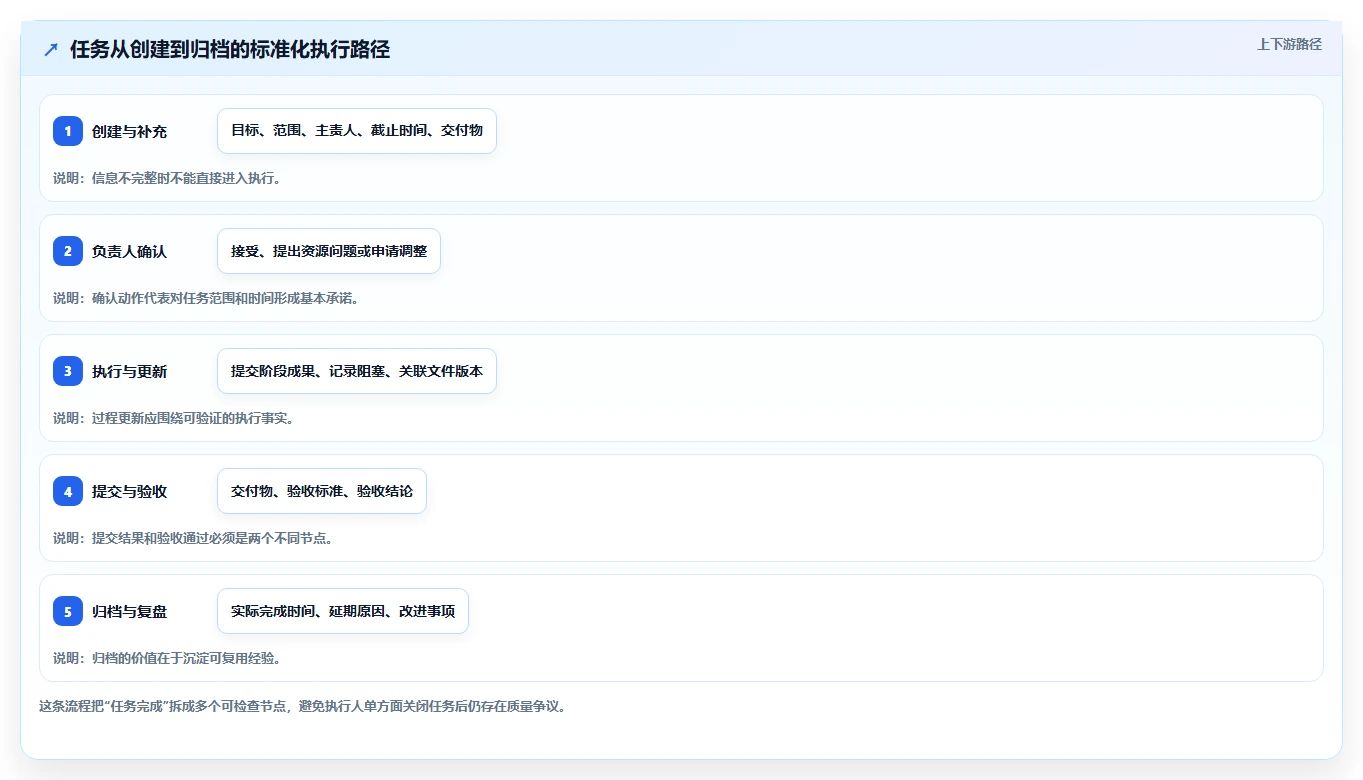Select the 提交阶段成果、记录阻塞、关联文件版本 chip

pos(357,371)
